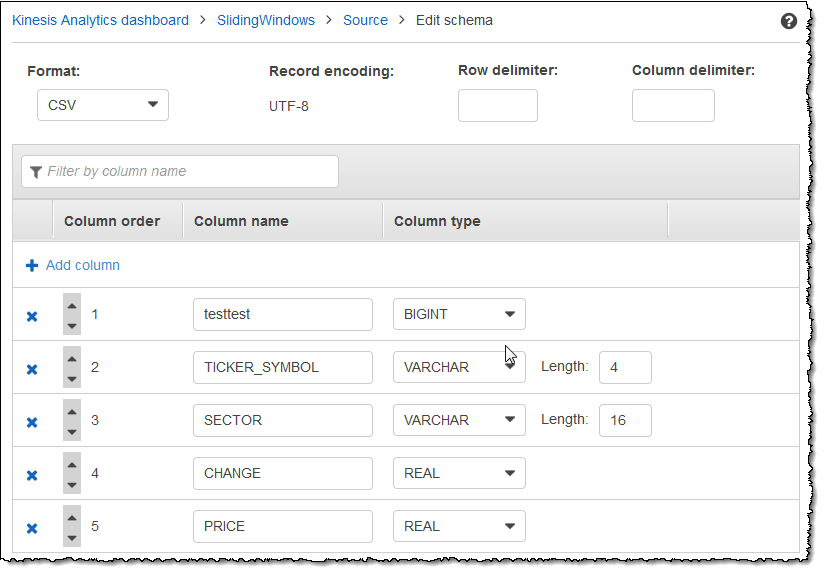The image size is (824, 575).
Task: Delete the CHANGE column row
Action: [32, 475]
